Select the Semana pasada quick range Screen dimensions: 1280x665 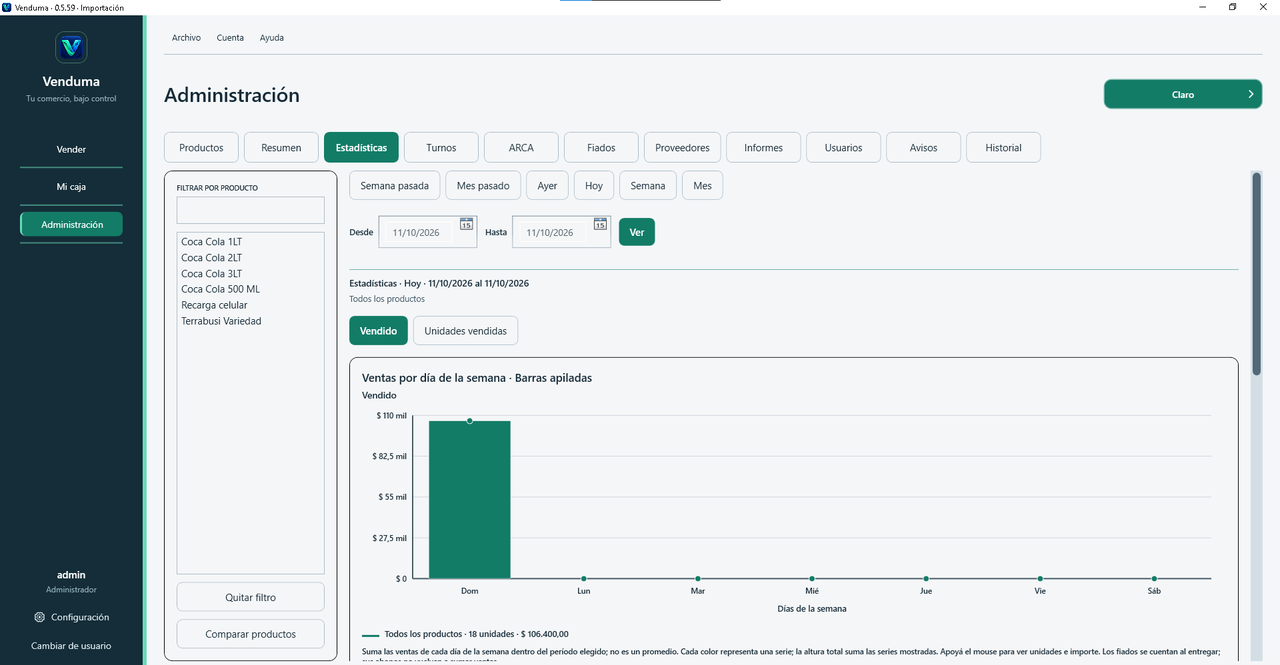click(394, 186)
